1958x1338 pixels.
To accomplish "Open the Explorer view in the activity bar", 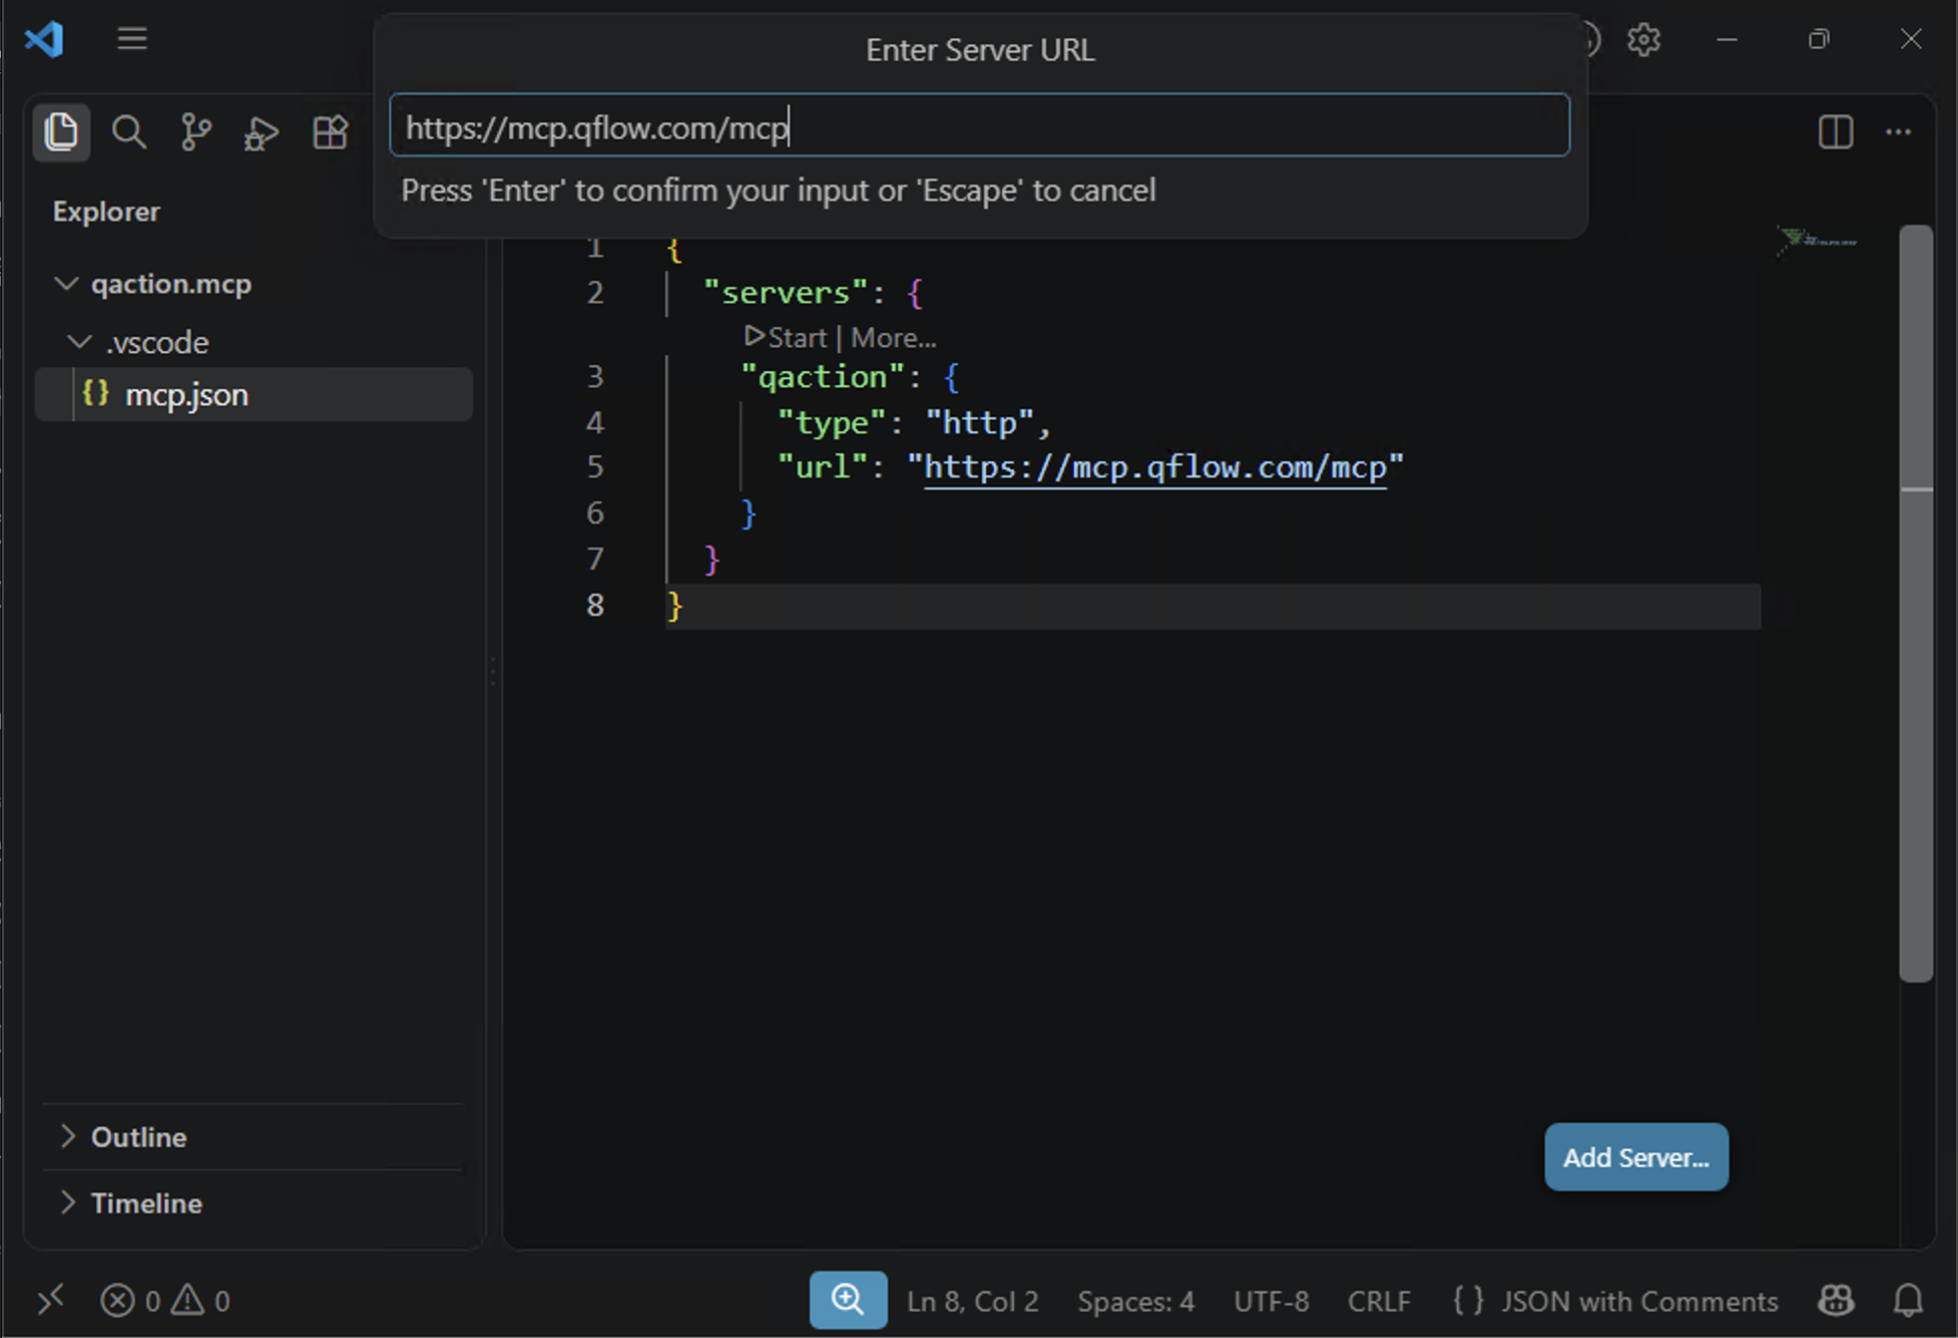I will (61, 132).
